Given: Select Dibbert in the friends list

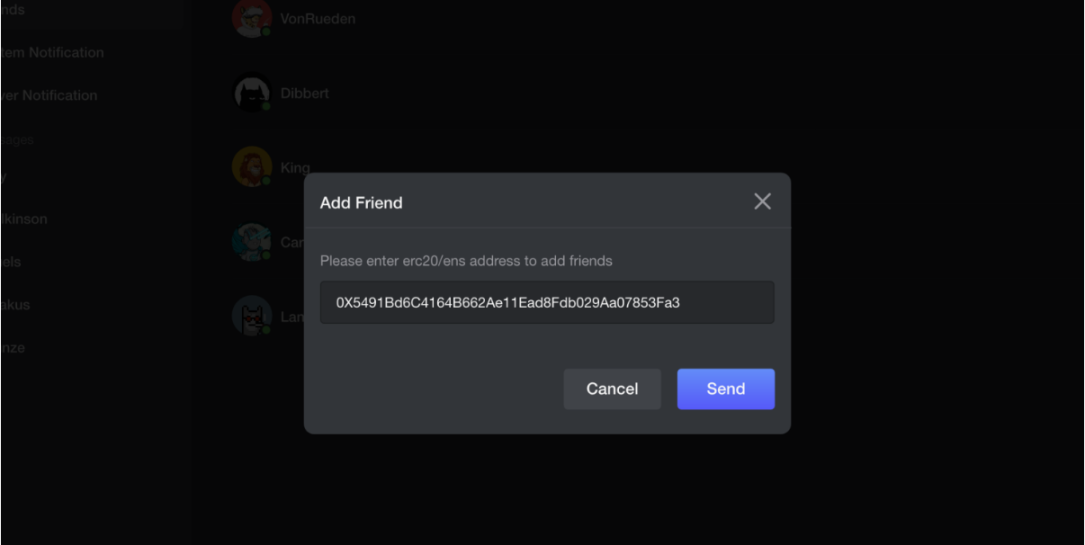Looking at the screenshot, I should coord(304,93).
